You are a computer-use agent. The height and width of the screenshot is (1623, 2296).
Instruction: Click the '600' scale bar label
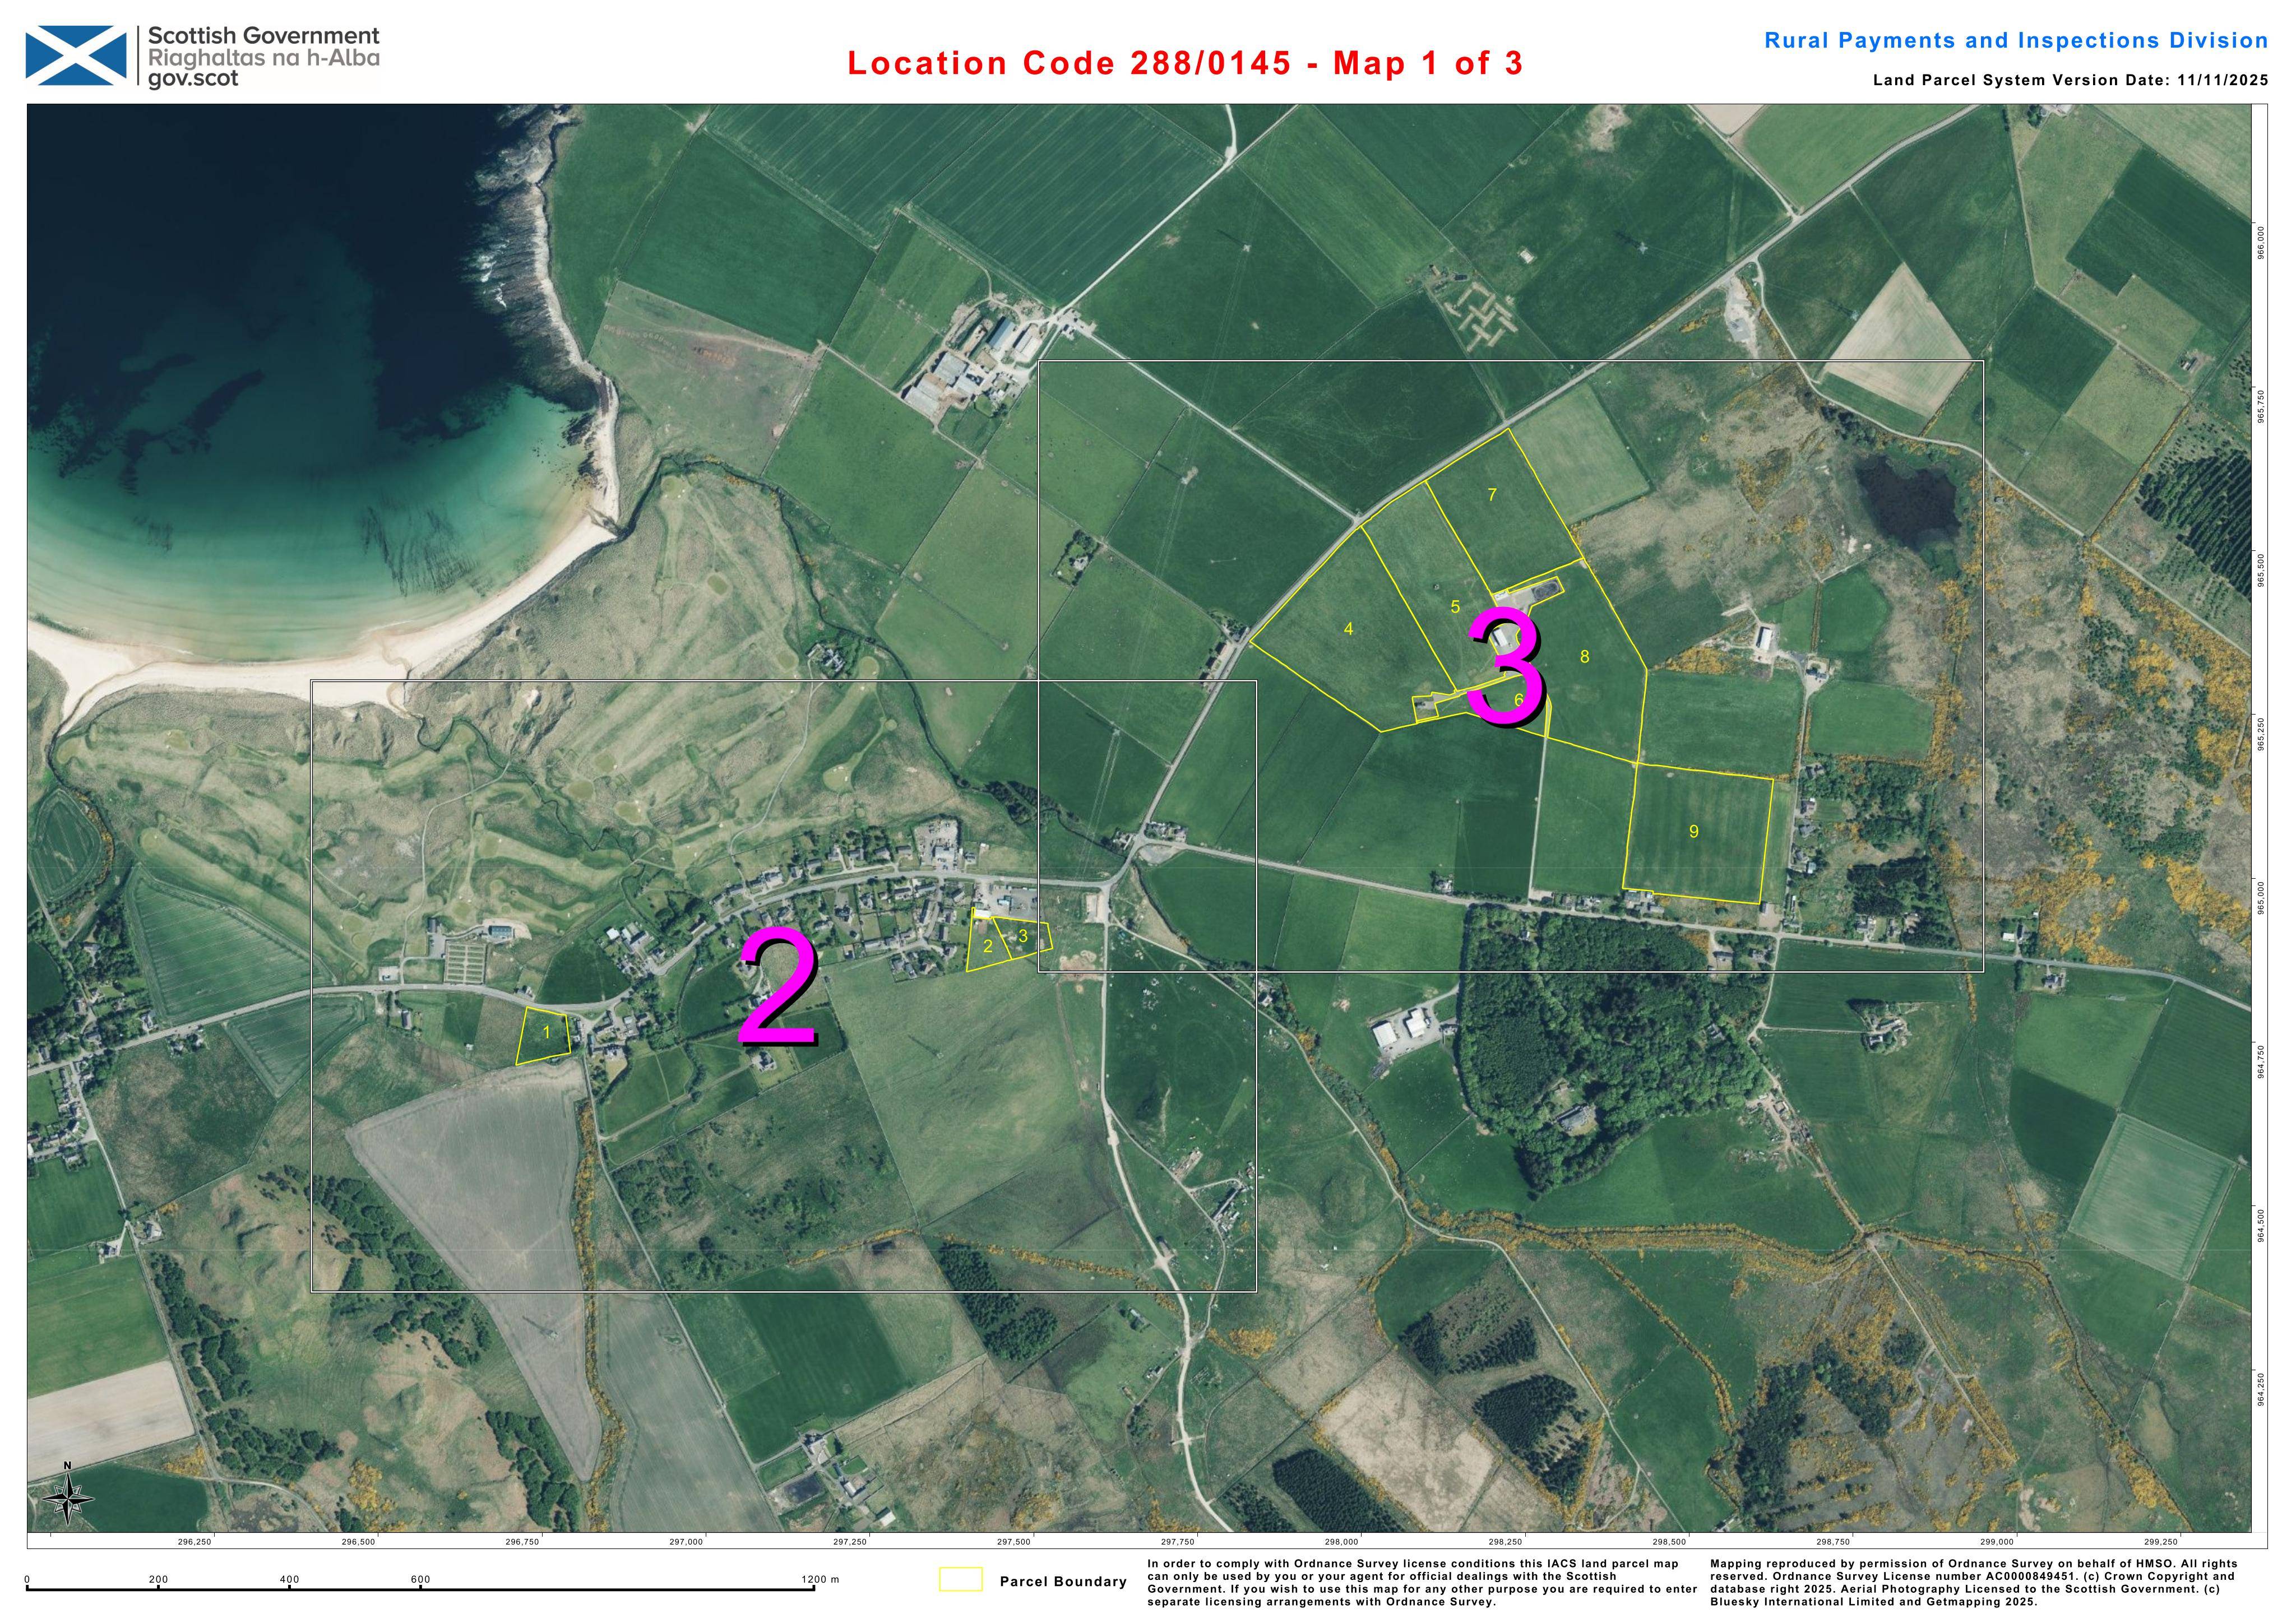click(x=420, y=1580)
